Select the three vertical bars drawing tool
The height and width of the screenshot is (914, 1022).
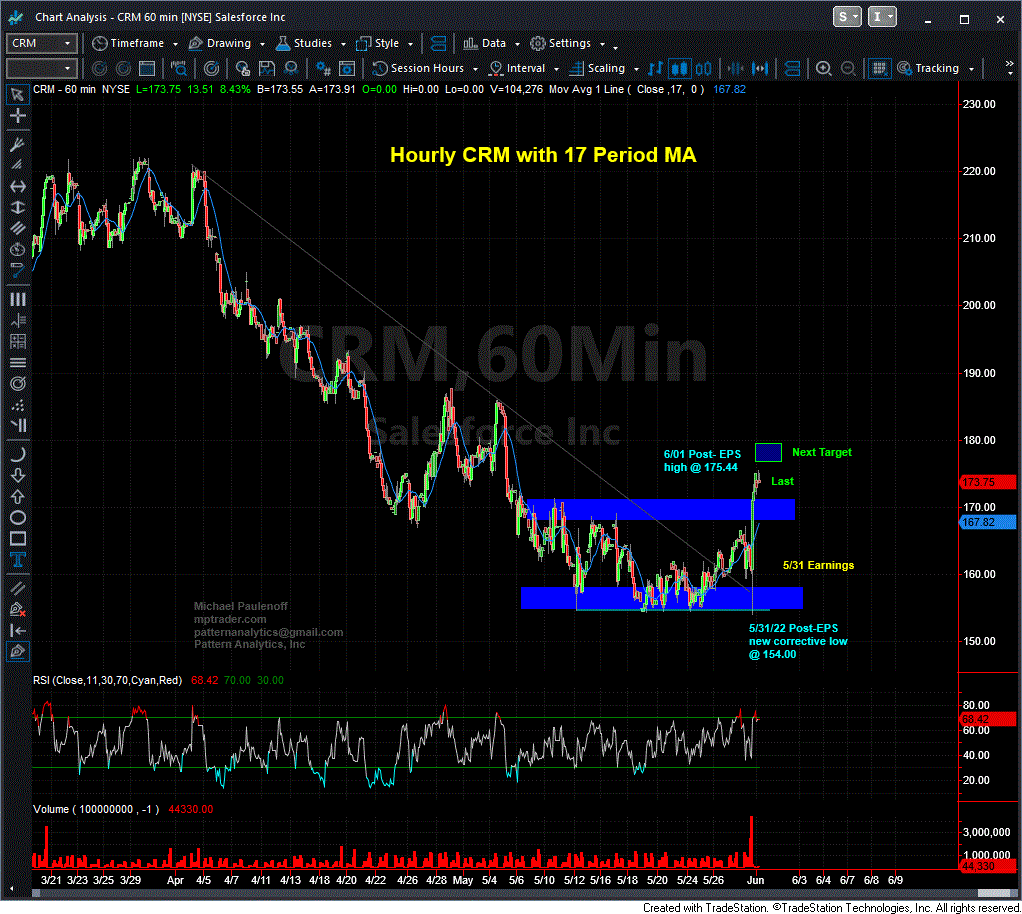tap(18, 299)
